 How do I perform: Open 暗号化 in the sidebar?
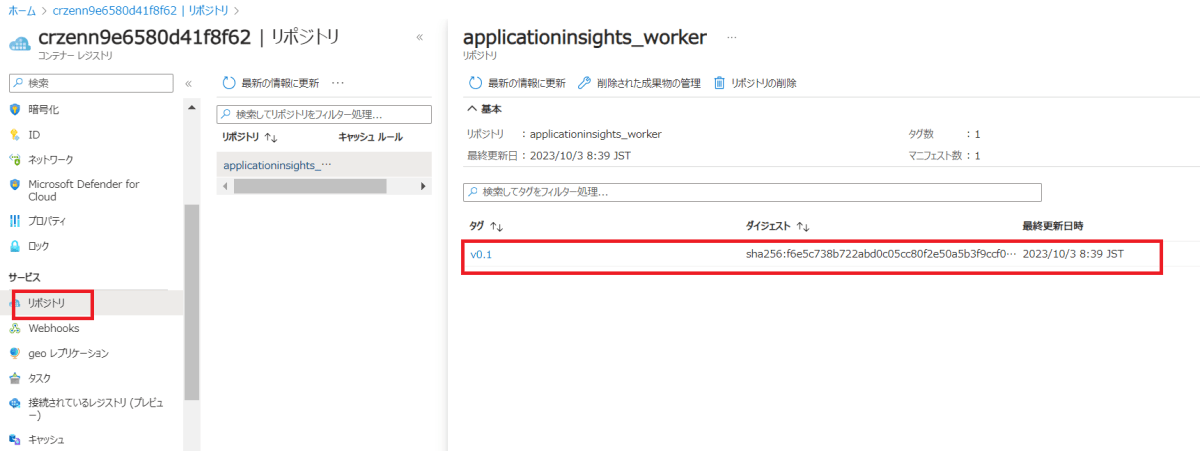43,109
